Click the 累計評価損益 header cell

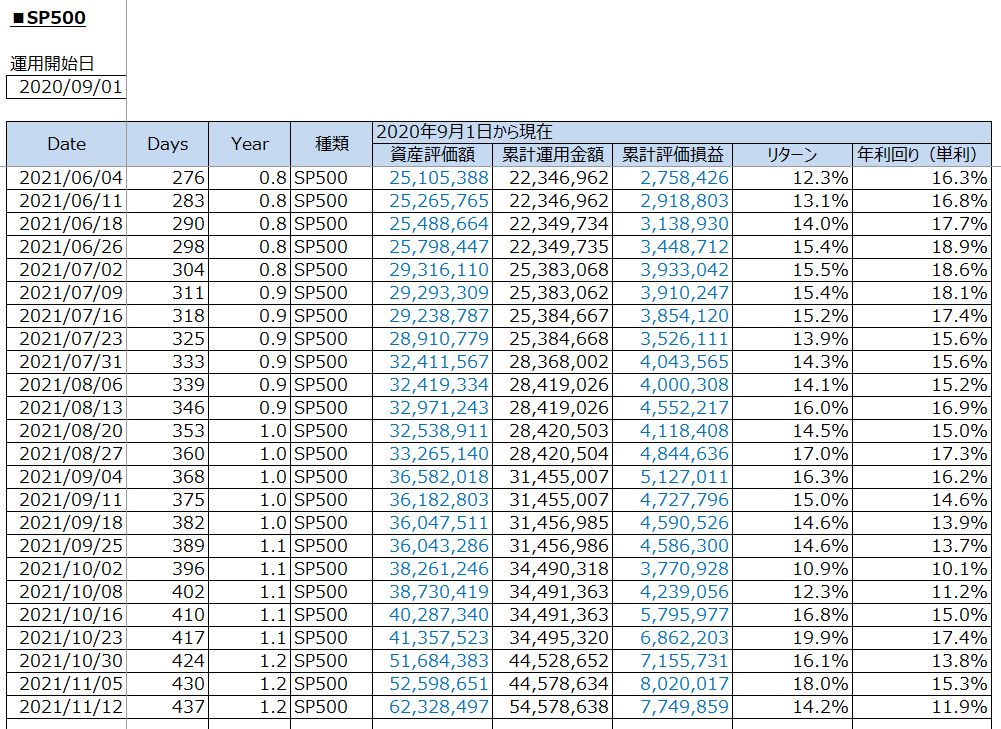(x=672, y=155)
